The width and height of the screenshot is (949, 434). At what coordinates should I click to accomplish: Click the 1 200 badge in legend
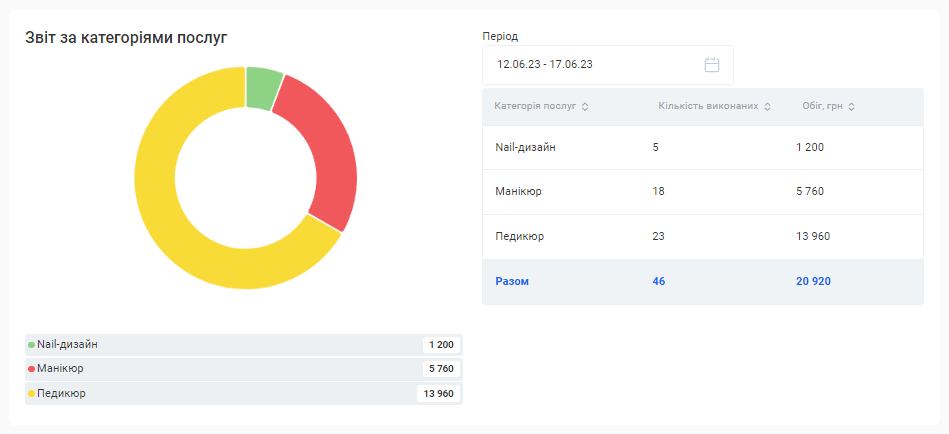[x=441, y=345]
